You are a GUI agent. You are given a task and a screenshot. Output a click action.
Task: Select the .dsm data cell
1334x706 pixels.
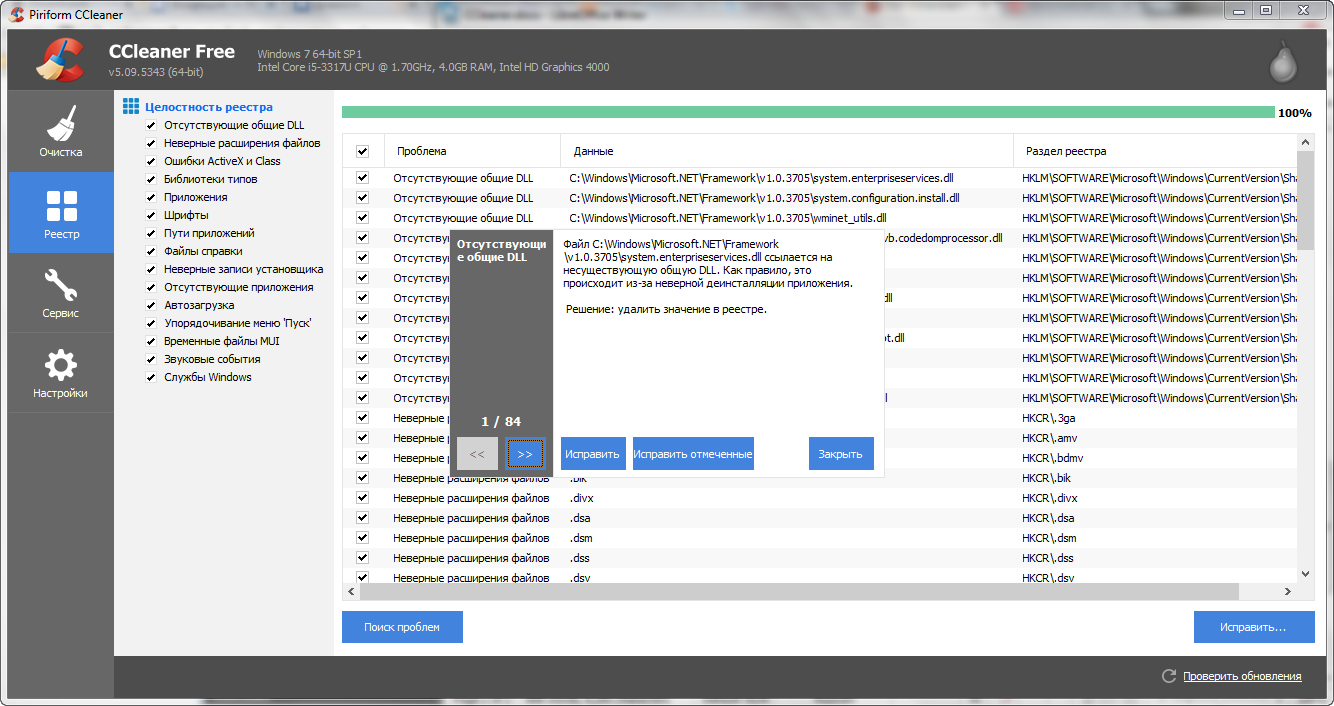tap(581, 538)
